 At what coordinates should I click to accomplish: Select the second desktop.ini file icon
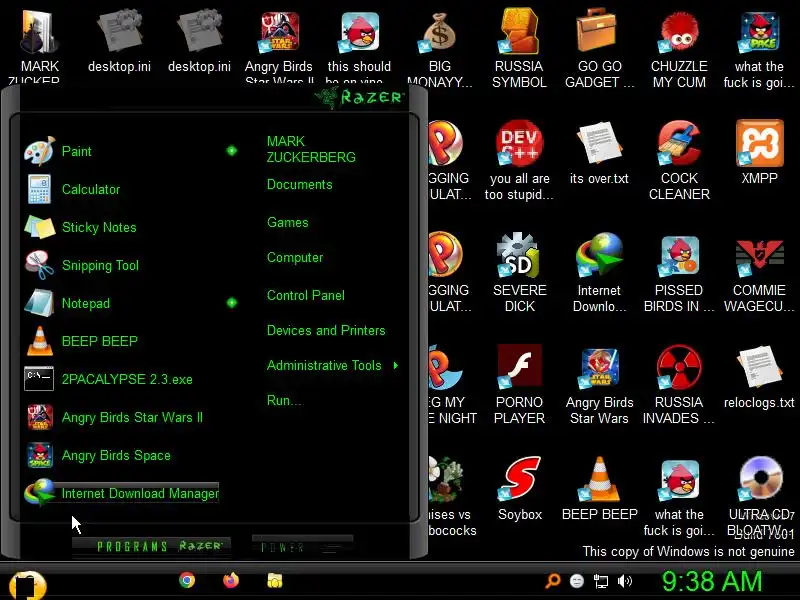pos(199,42)
